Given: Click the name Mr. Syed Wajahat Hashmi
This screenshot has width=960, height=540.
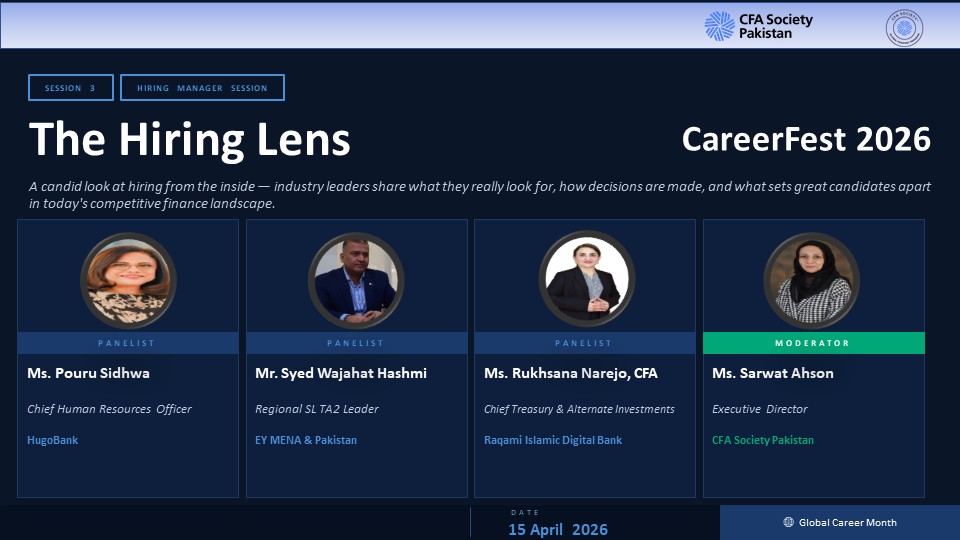Looking at the screenshot, I should (x=341, y=373).
